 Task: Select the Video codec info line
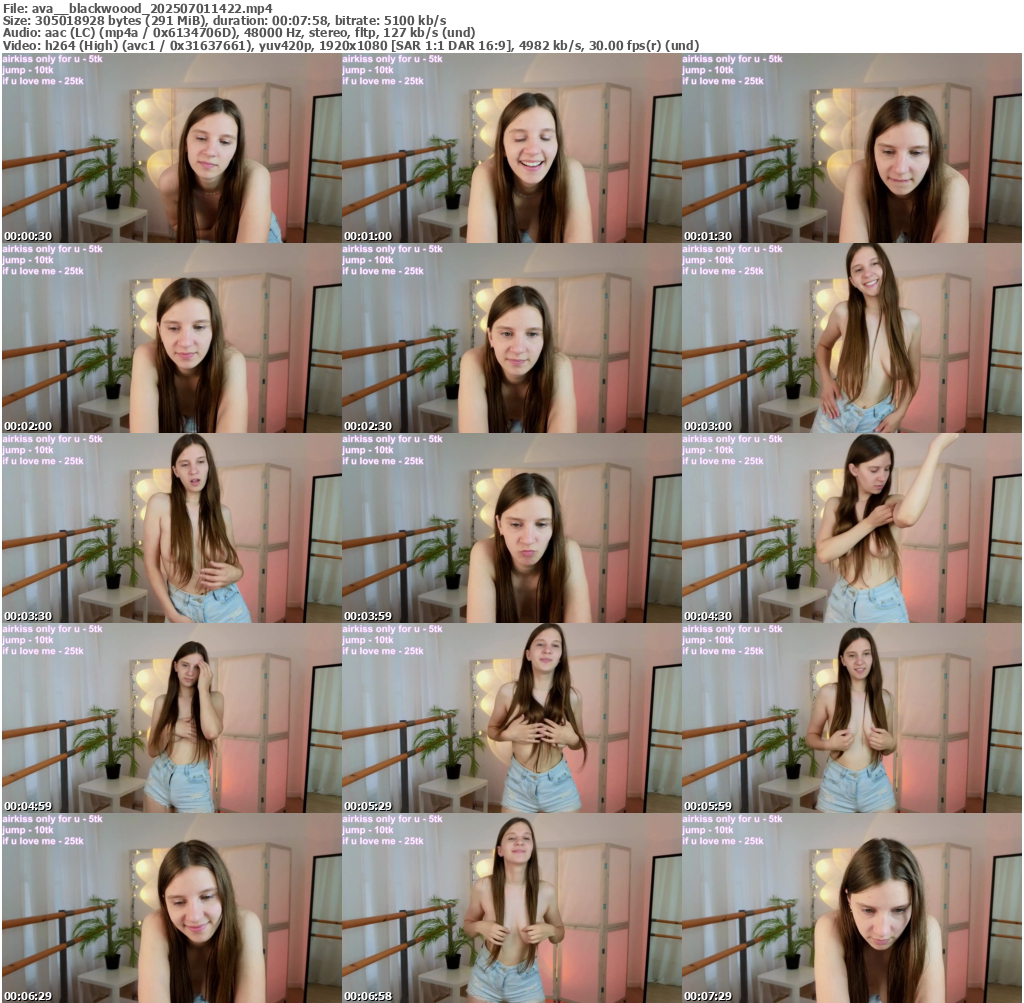tap(350, 45)
